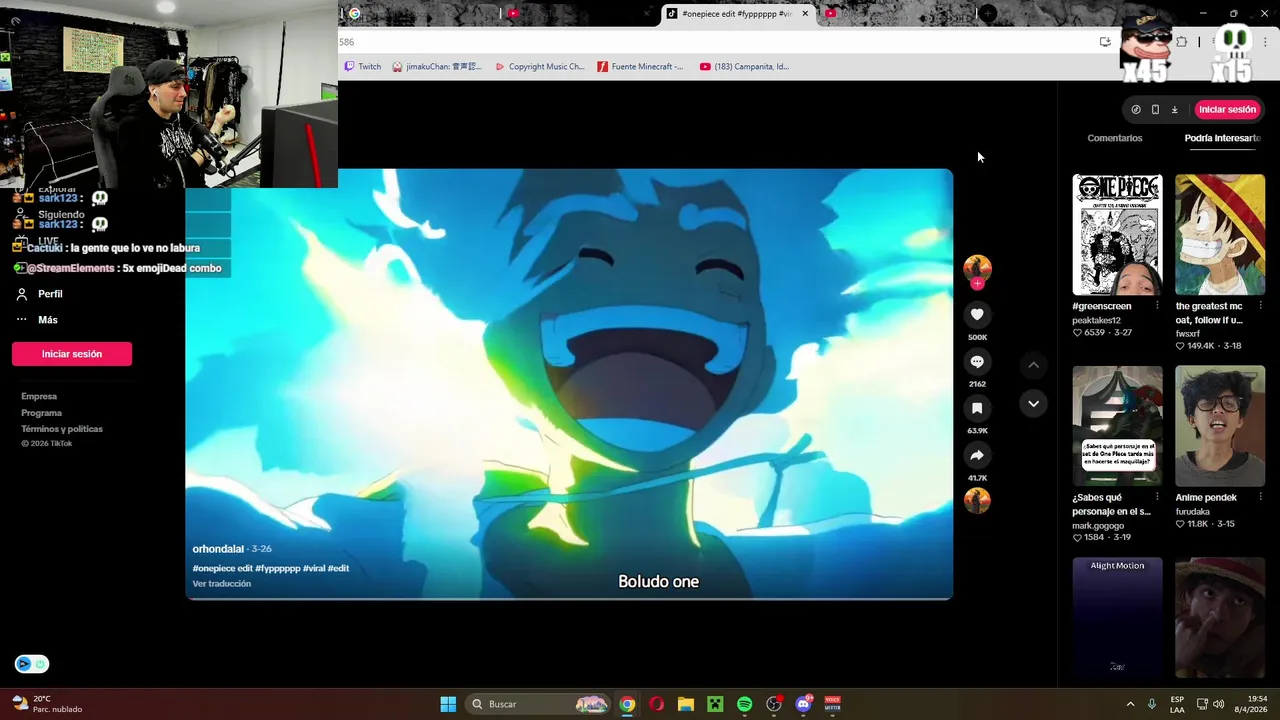Open Discord from the taskbar

803,704
